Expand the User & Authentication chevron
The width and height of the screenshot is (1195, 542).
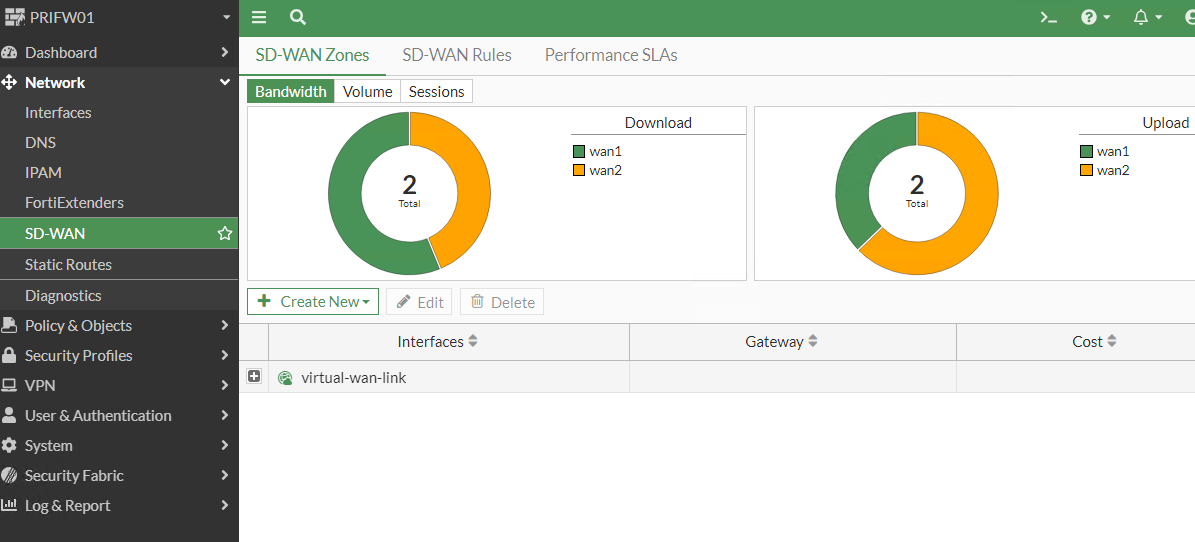point(225,415)
